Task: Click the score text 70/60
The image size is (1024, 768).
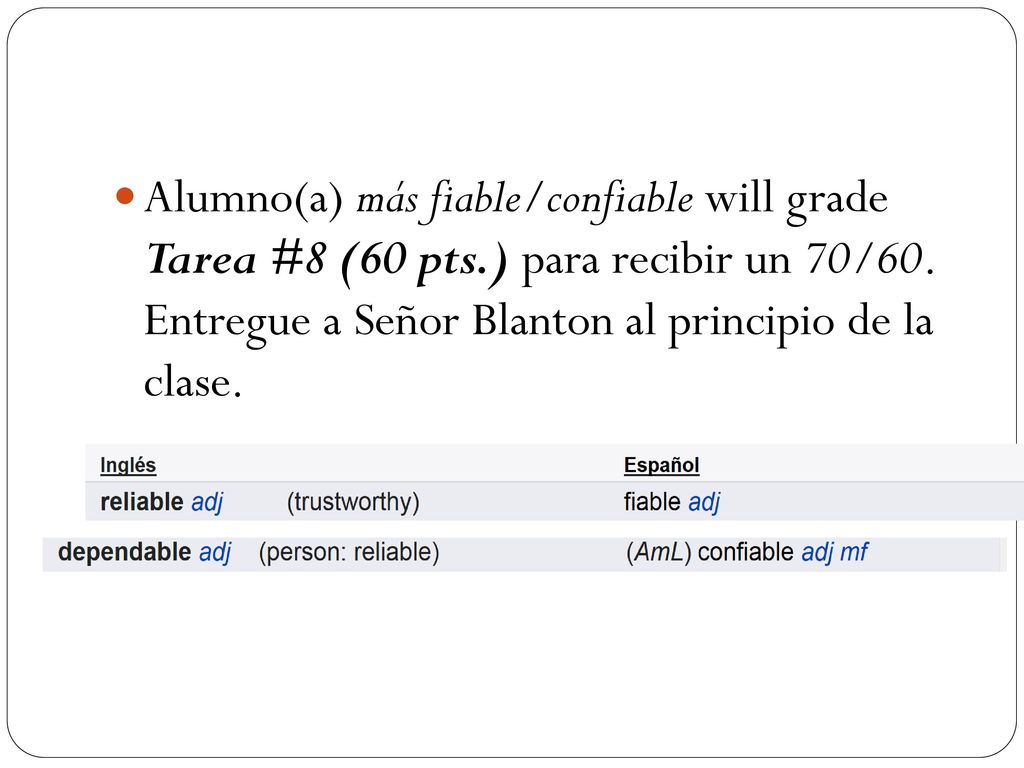Action: [865, 259]
